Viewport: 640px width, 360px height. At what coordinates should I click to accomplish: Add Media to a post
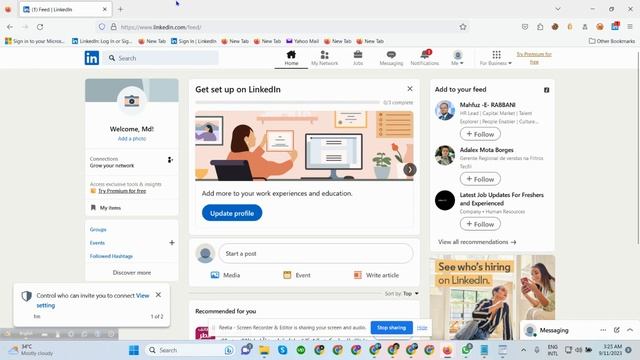tap(225, 275)
